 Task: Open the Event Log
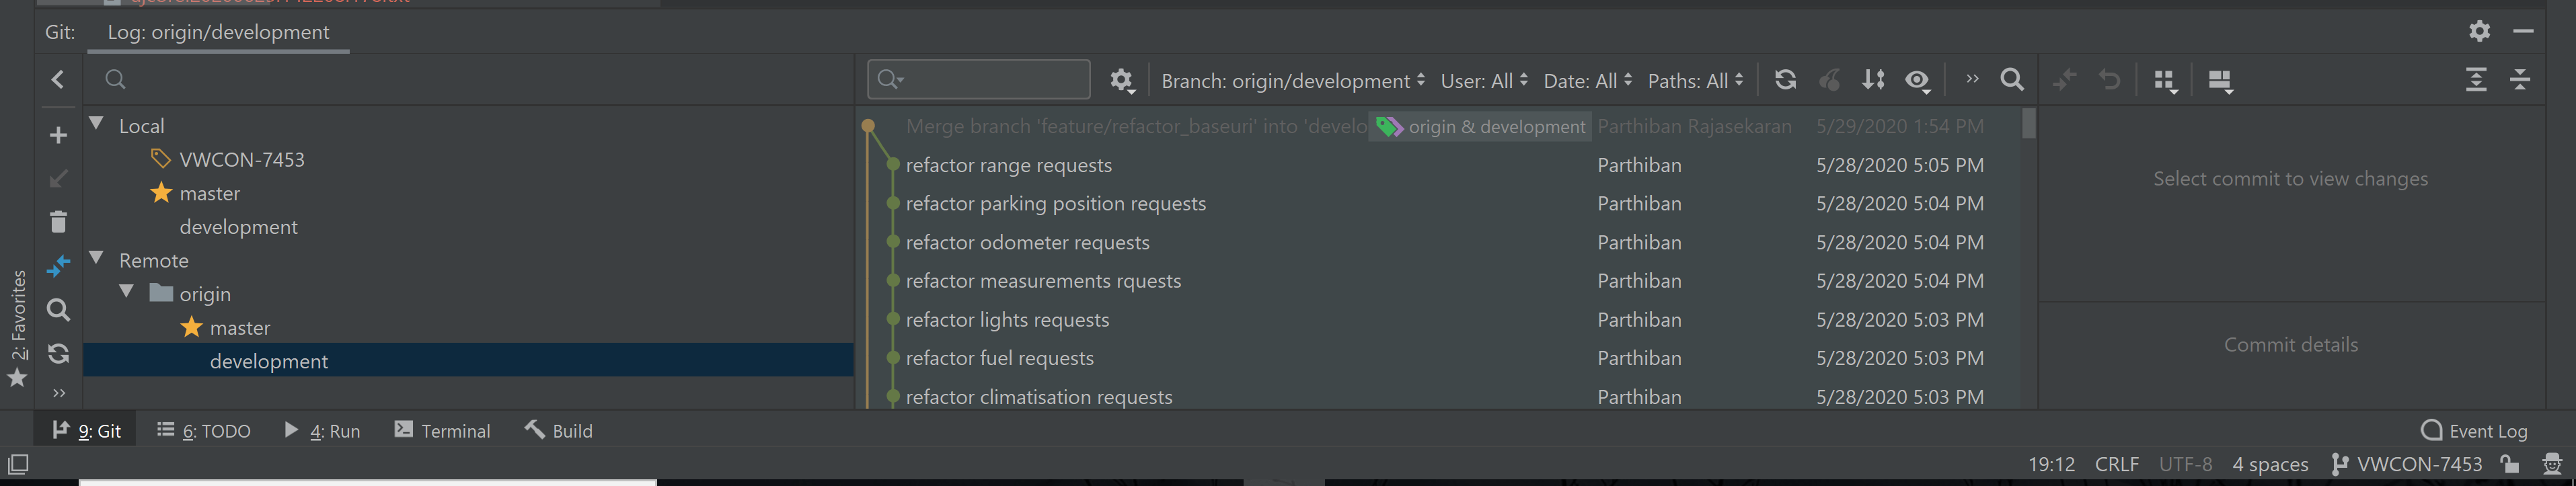pos(2474,431)
